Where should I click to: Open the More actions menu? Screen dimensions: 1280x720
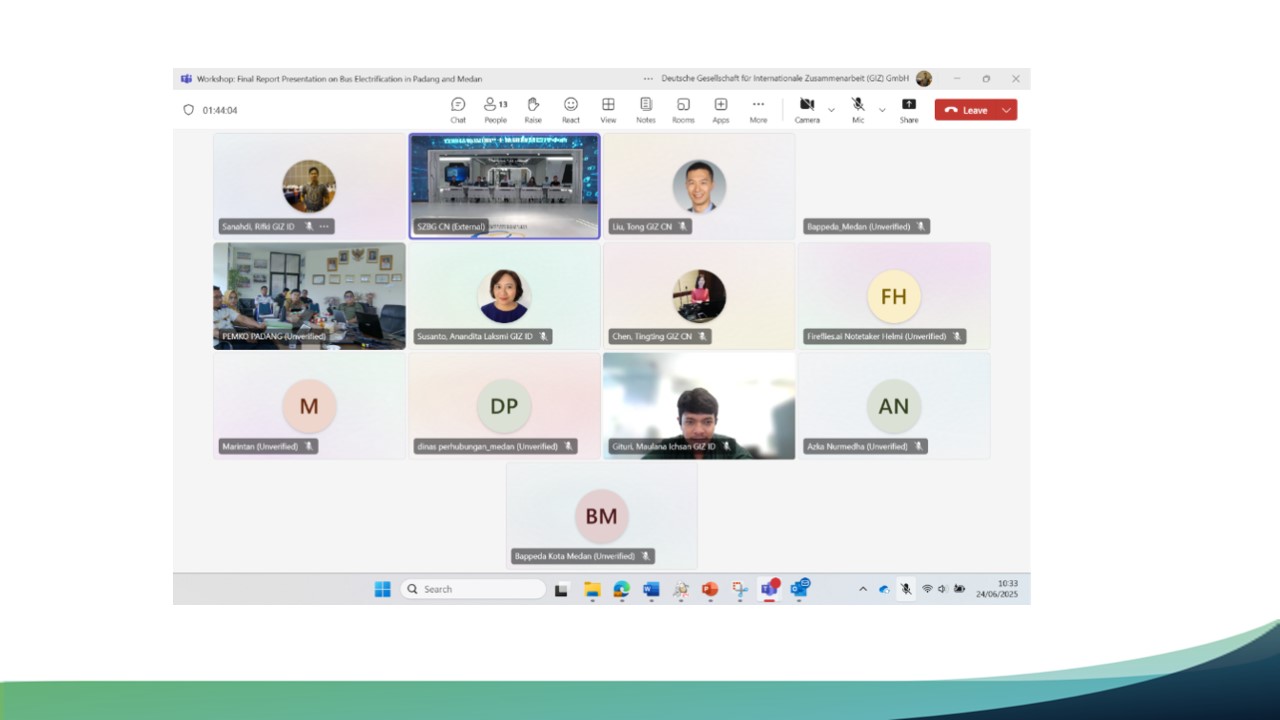(x=758, y=110)
